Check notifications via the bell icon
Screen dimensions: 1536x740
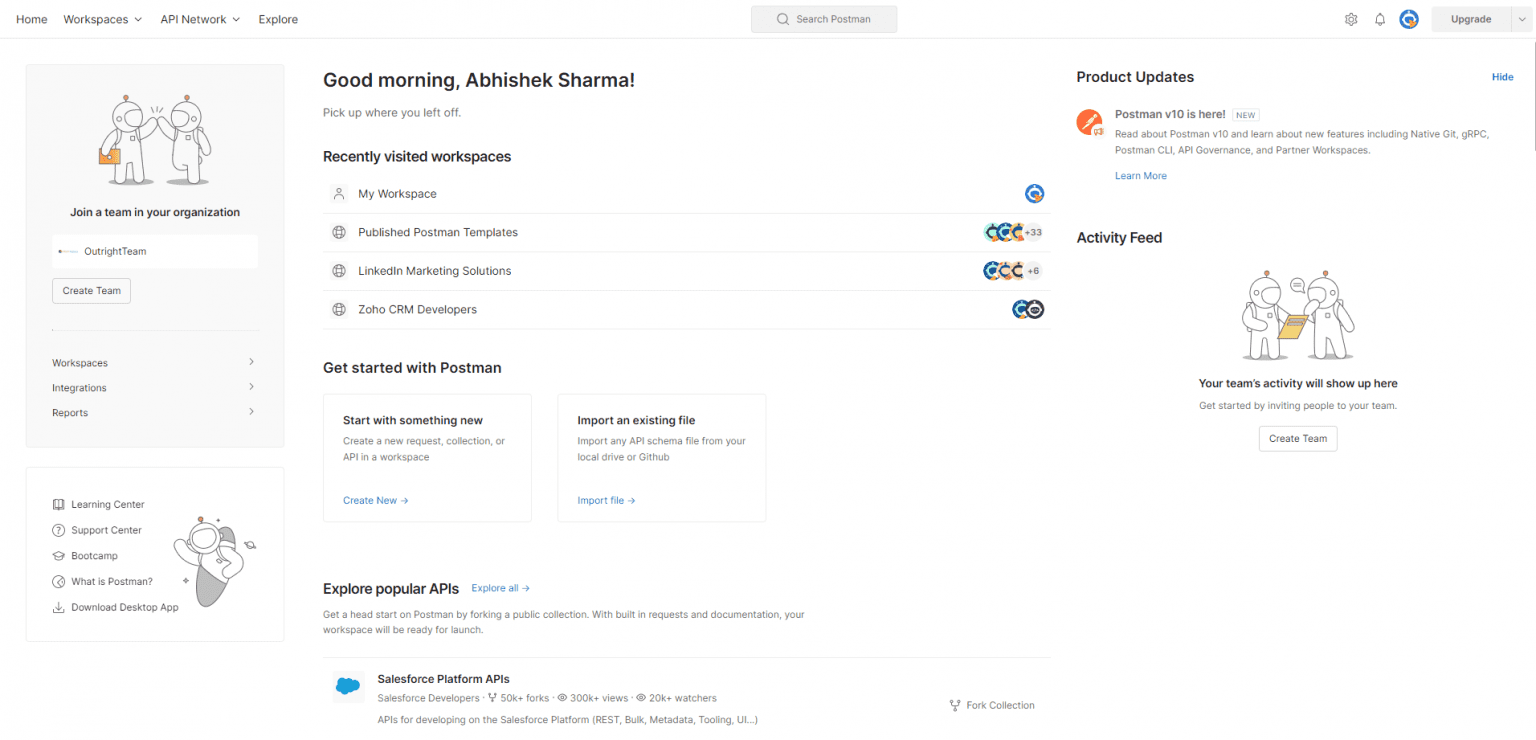click(1380, 19)
